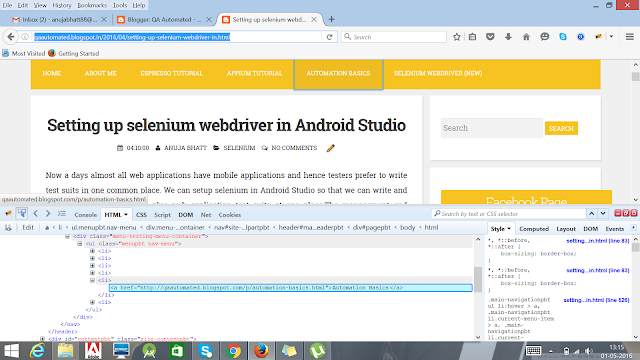The width and height of the screenshot is (640, 360).
Task: Collapse the expanded li node
Action: (92, 280)
